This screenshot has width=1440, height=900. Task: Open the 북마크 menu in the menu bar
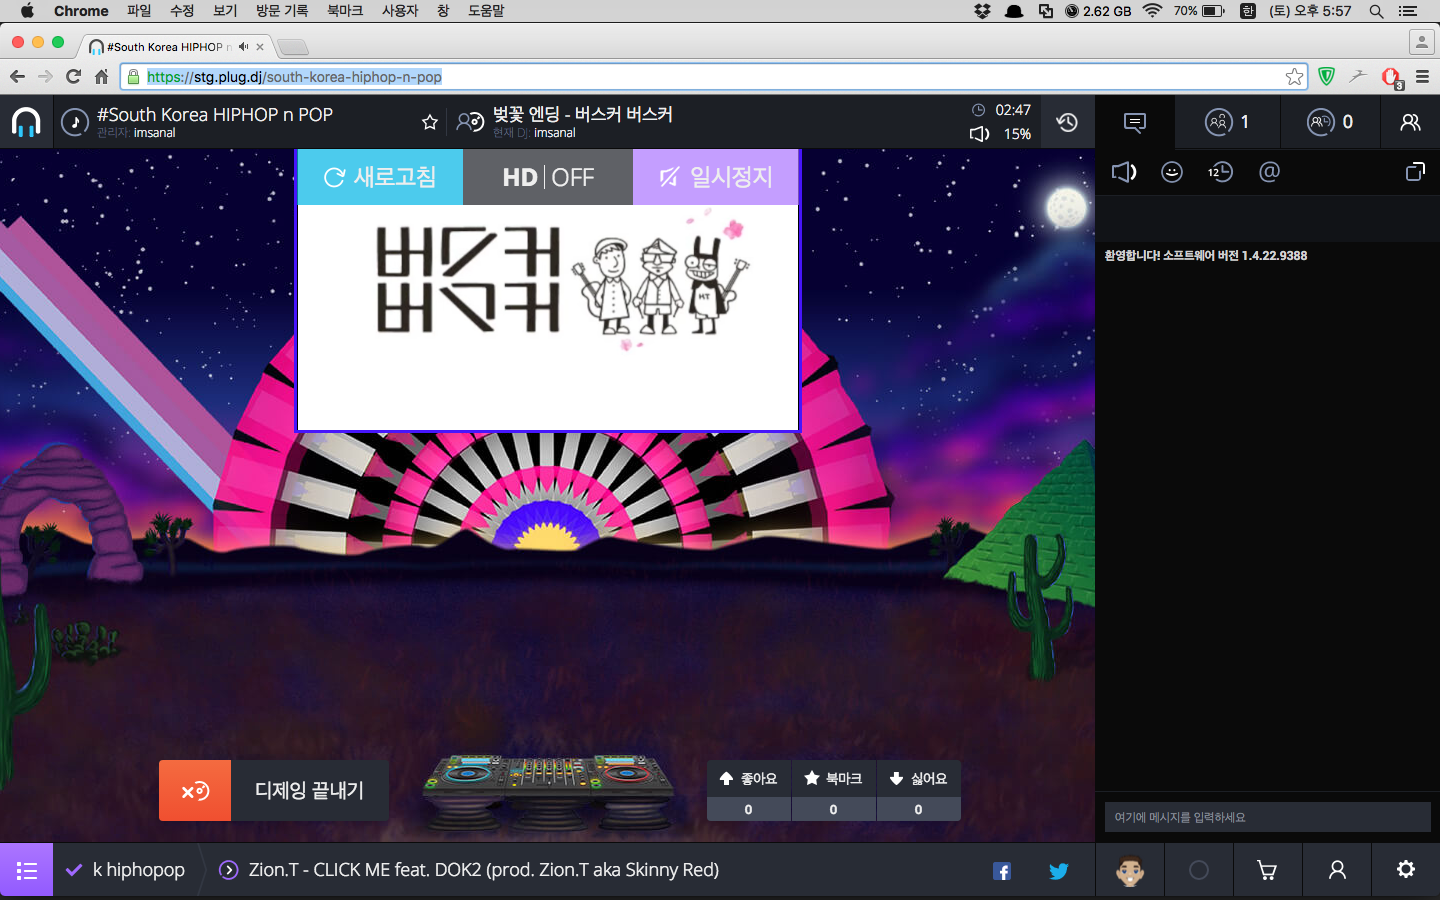[343, 11]
